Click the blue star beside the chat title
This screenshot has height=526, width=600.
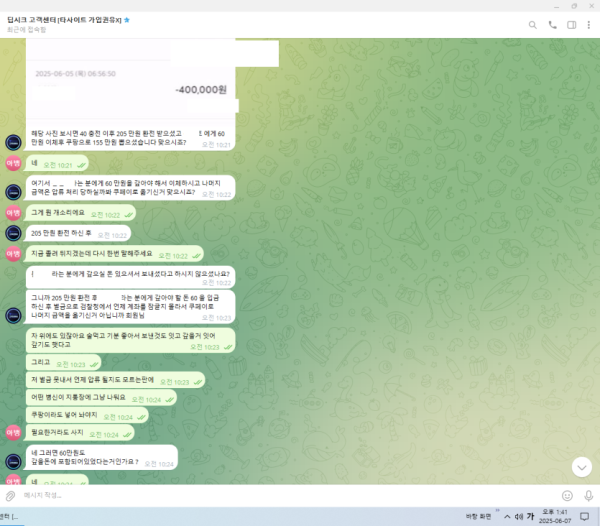[127, 20]
